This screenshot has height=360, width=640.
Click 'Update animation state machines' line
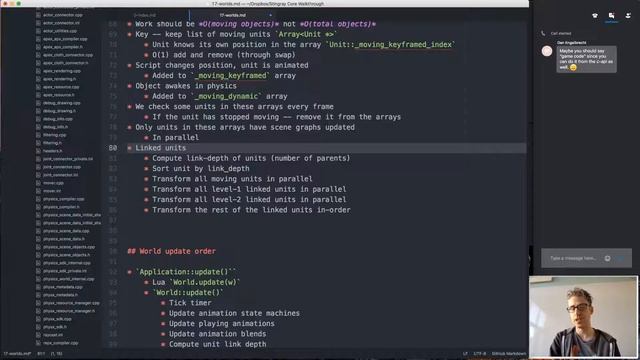click(234, 313)
